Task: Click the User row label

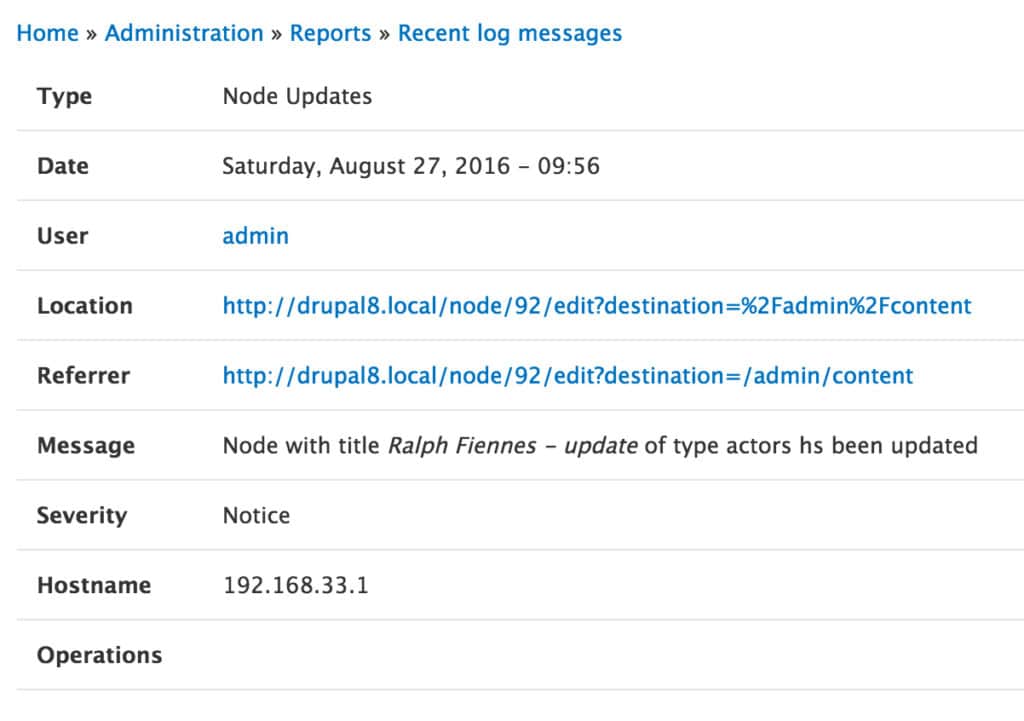Action: 62,236
